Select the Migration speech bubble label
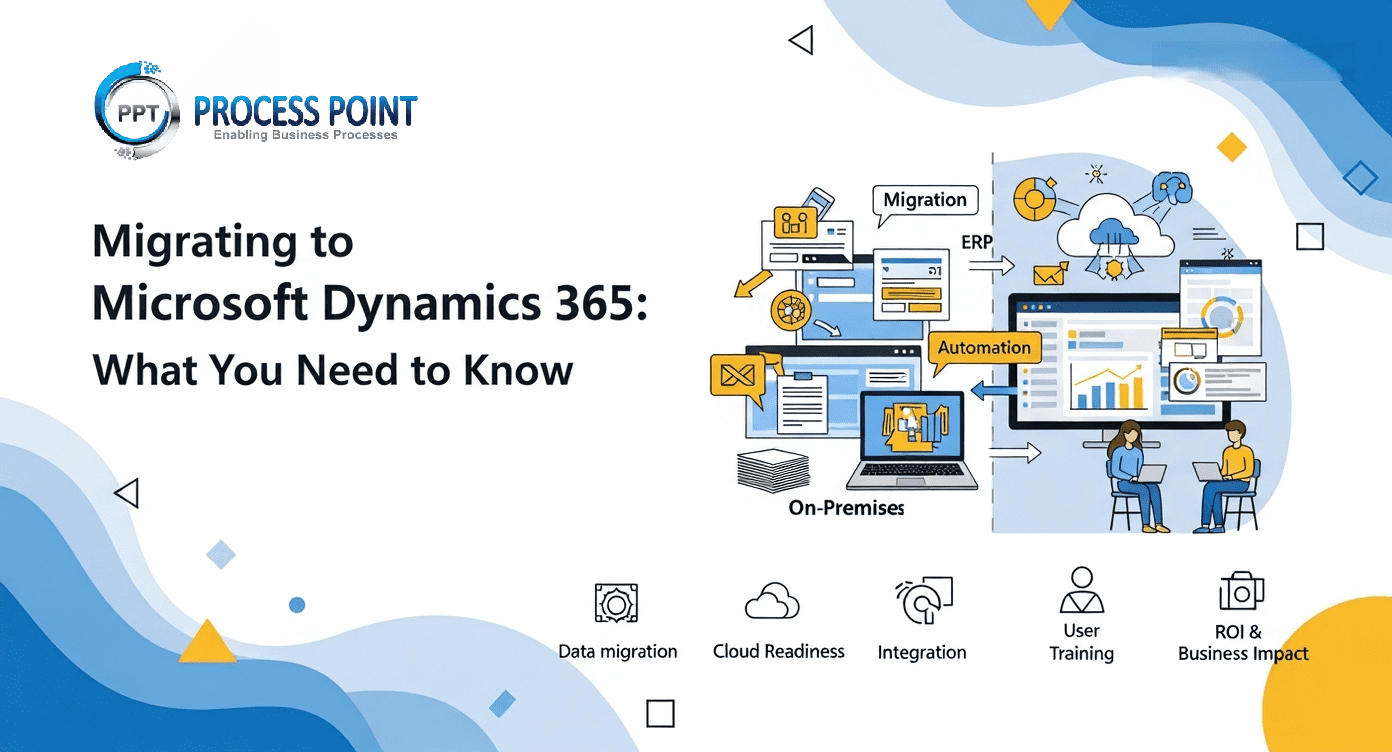The image size is (1392, 752). coord(925,200)
